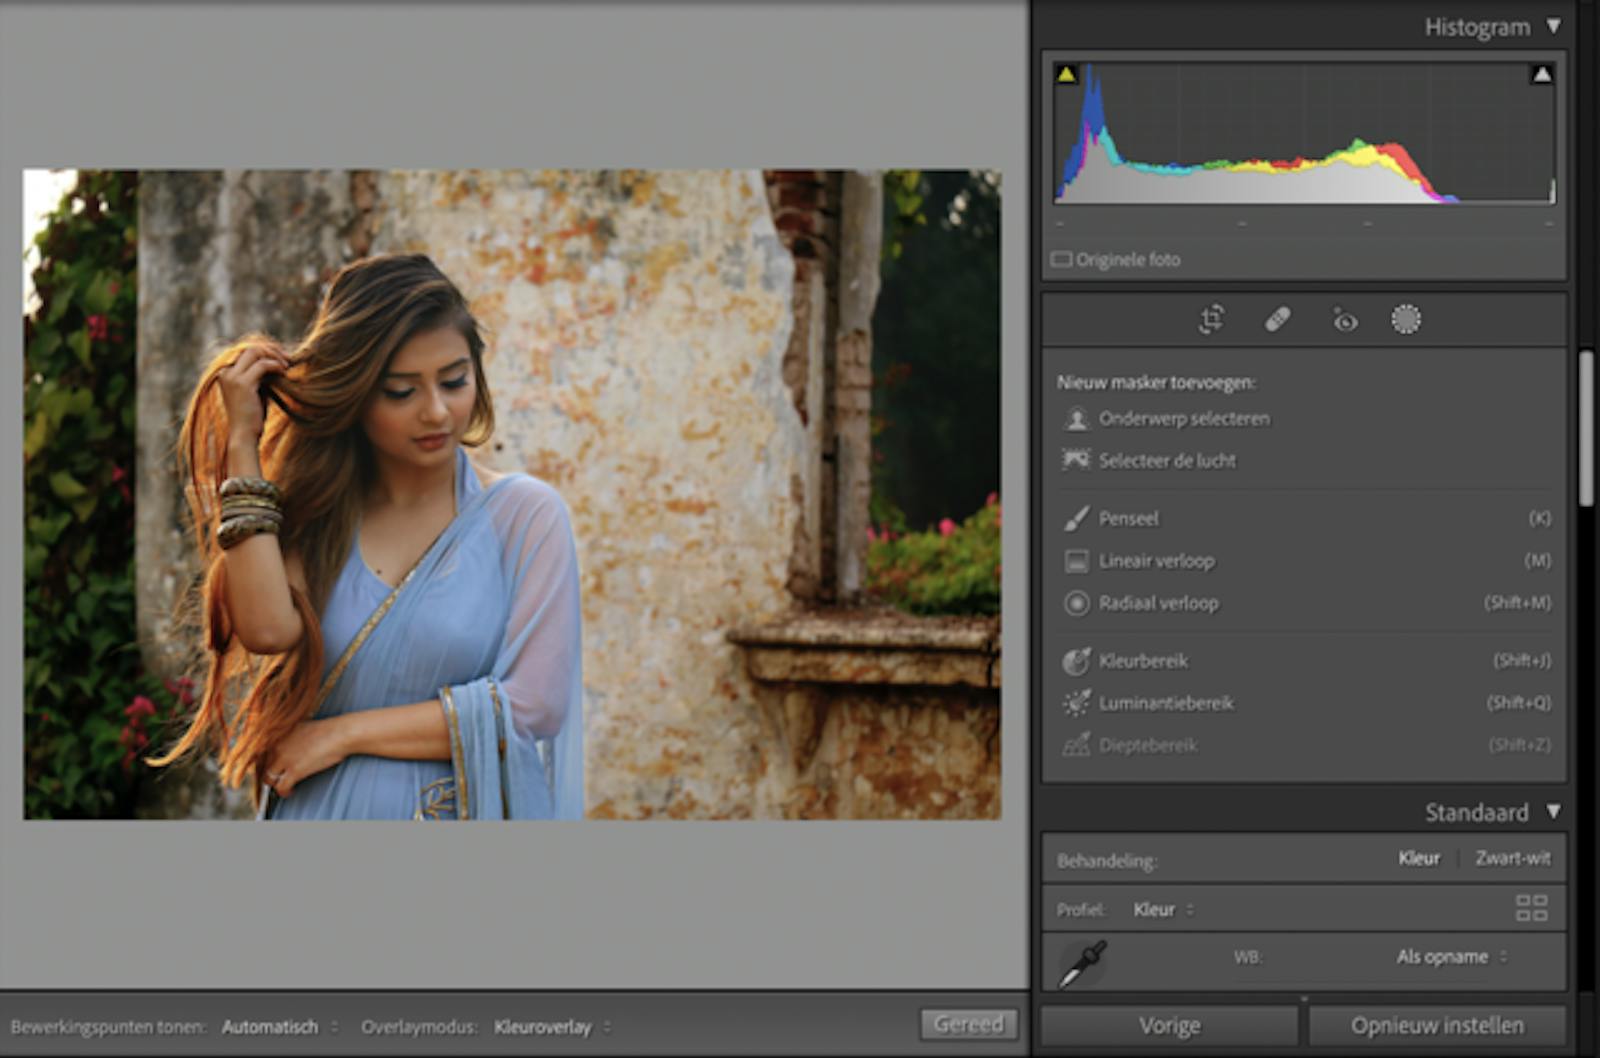Click the Masking tool circle icon
Screen dimensions: 1600x1058
click(x=1406, y=320)
